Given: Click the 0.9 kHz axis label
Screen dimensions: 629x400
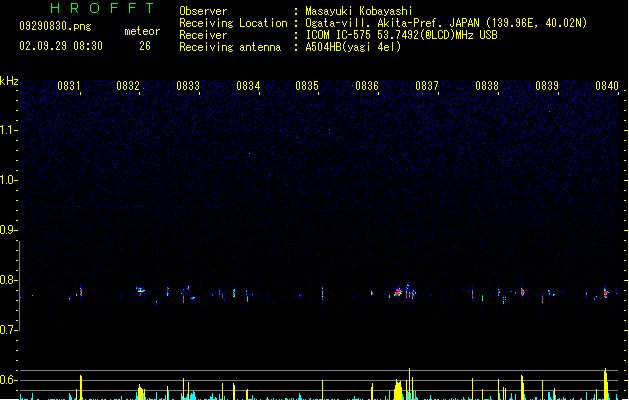Looking at the screenshot, I should (x=8, y=230).
